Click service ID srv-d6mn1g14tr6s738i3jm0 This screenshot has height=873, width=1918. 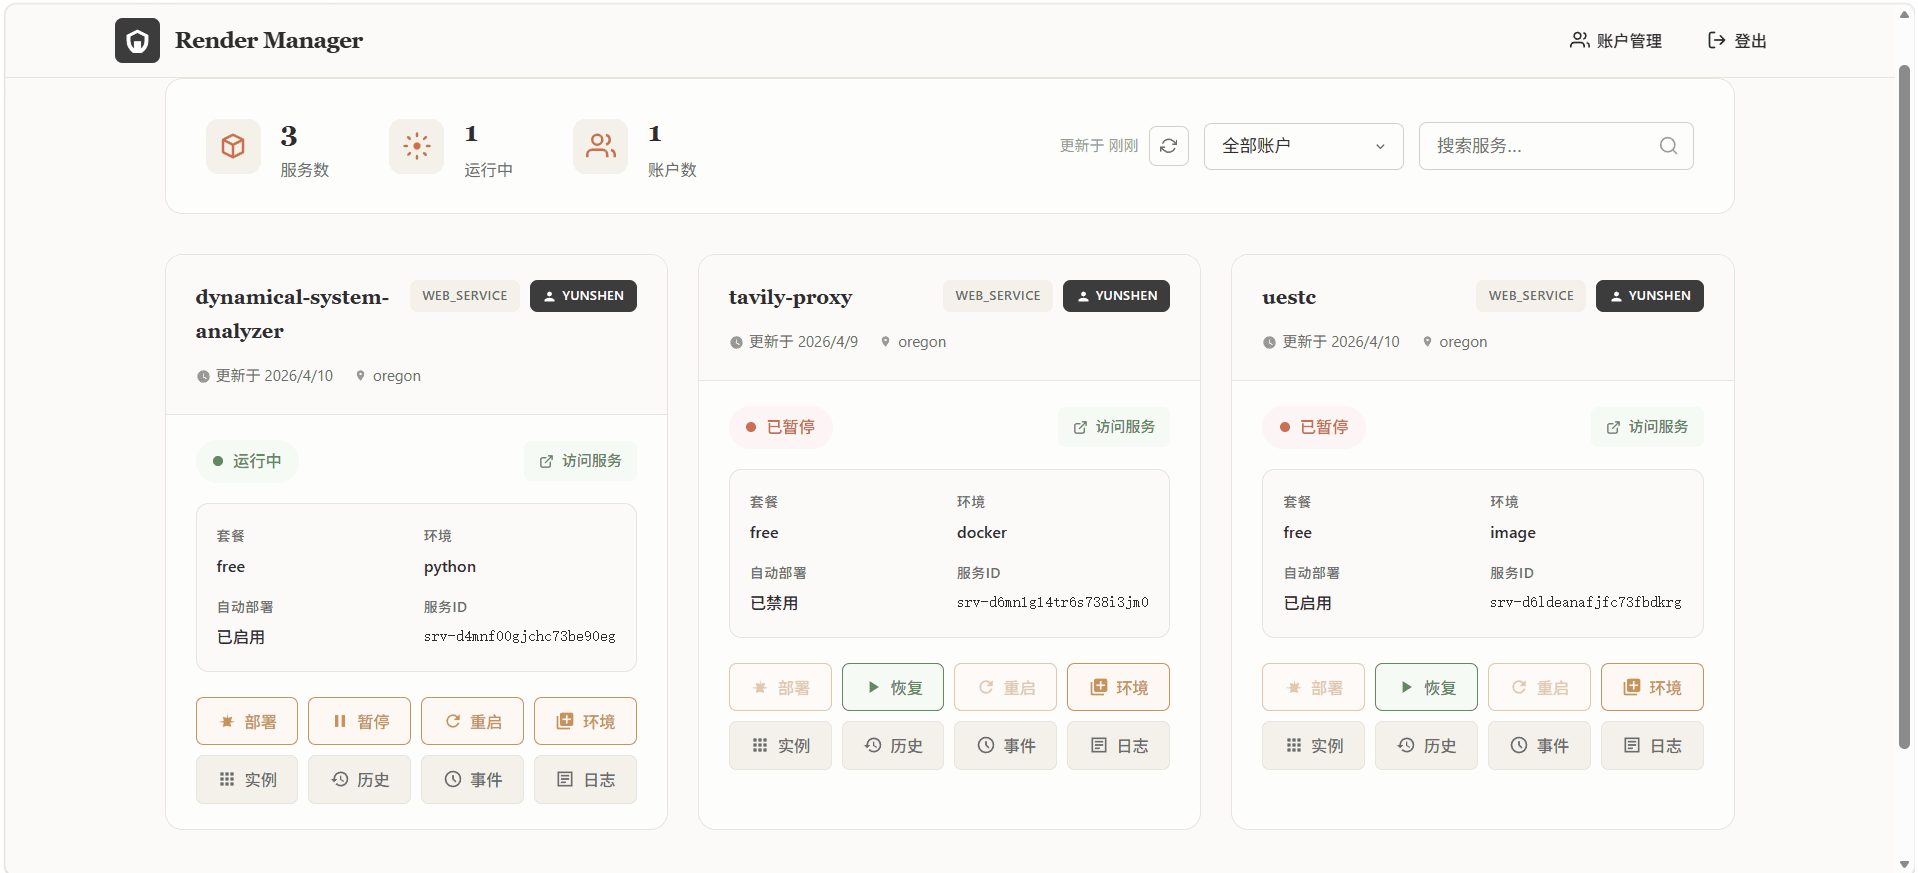click(x=1053, y=603)
